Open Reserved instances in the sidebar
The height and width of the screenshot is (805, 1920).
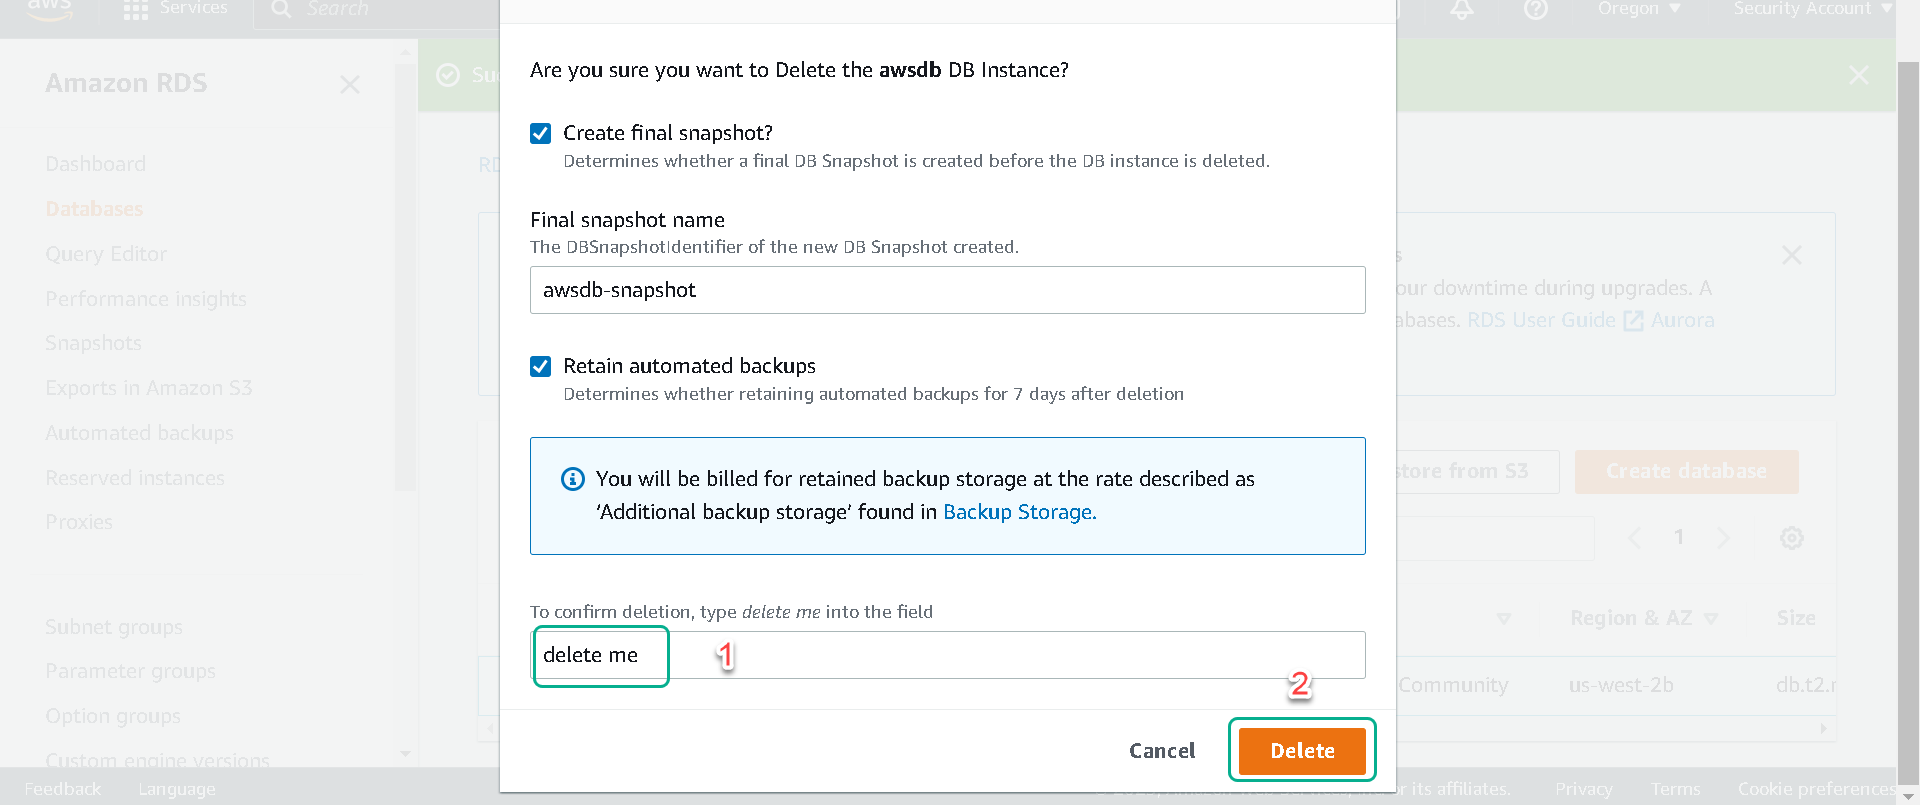click(134, 478)
